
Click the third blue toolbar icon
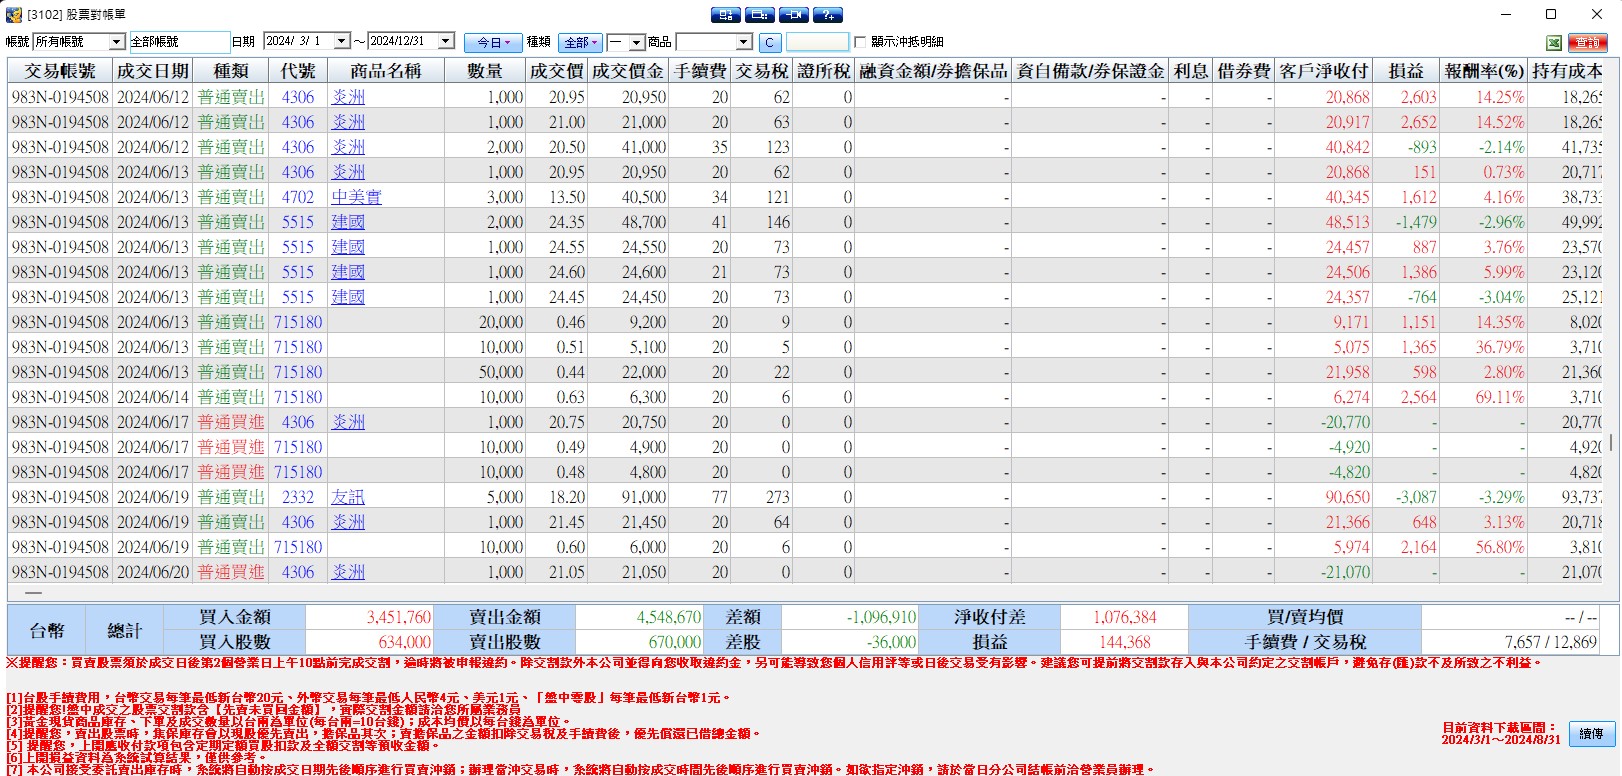pos(794,15)
